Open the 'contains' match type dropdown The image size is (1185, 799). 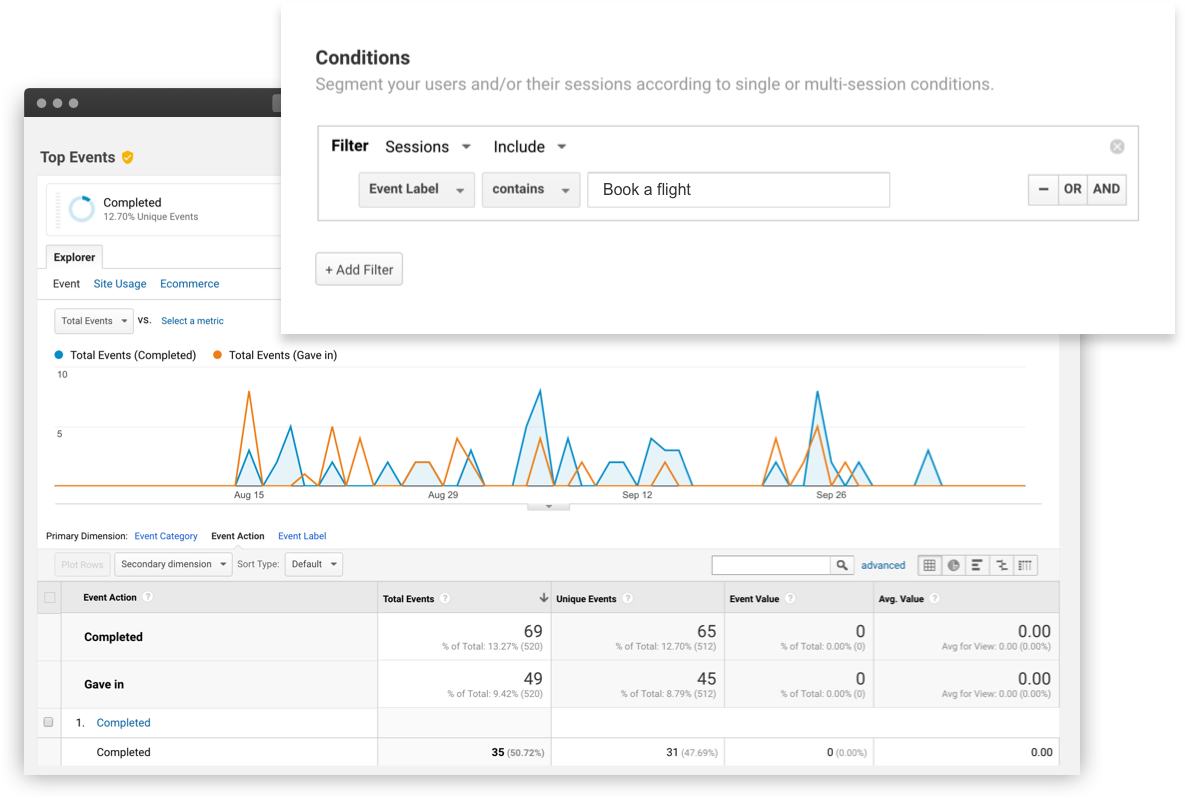point(530,189)
